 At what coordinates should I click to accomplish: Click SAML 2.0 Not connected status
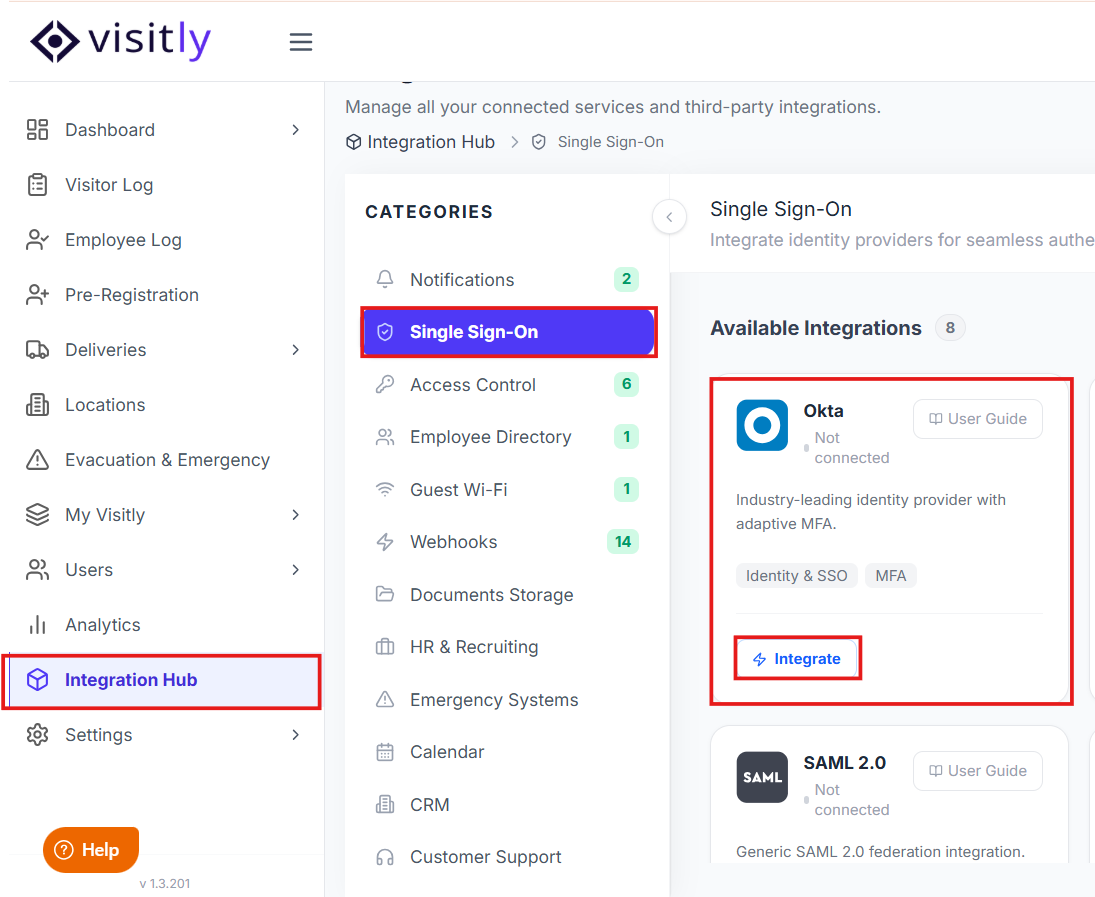846,800
